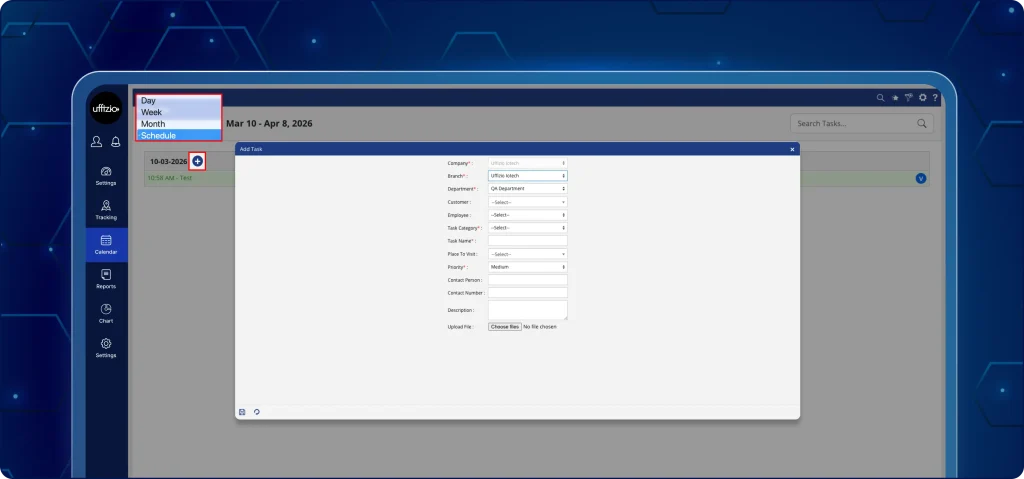Screen dimensions: 1024x479
Task: Click the No file chosen text
Action: [x=540, y=327]
